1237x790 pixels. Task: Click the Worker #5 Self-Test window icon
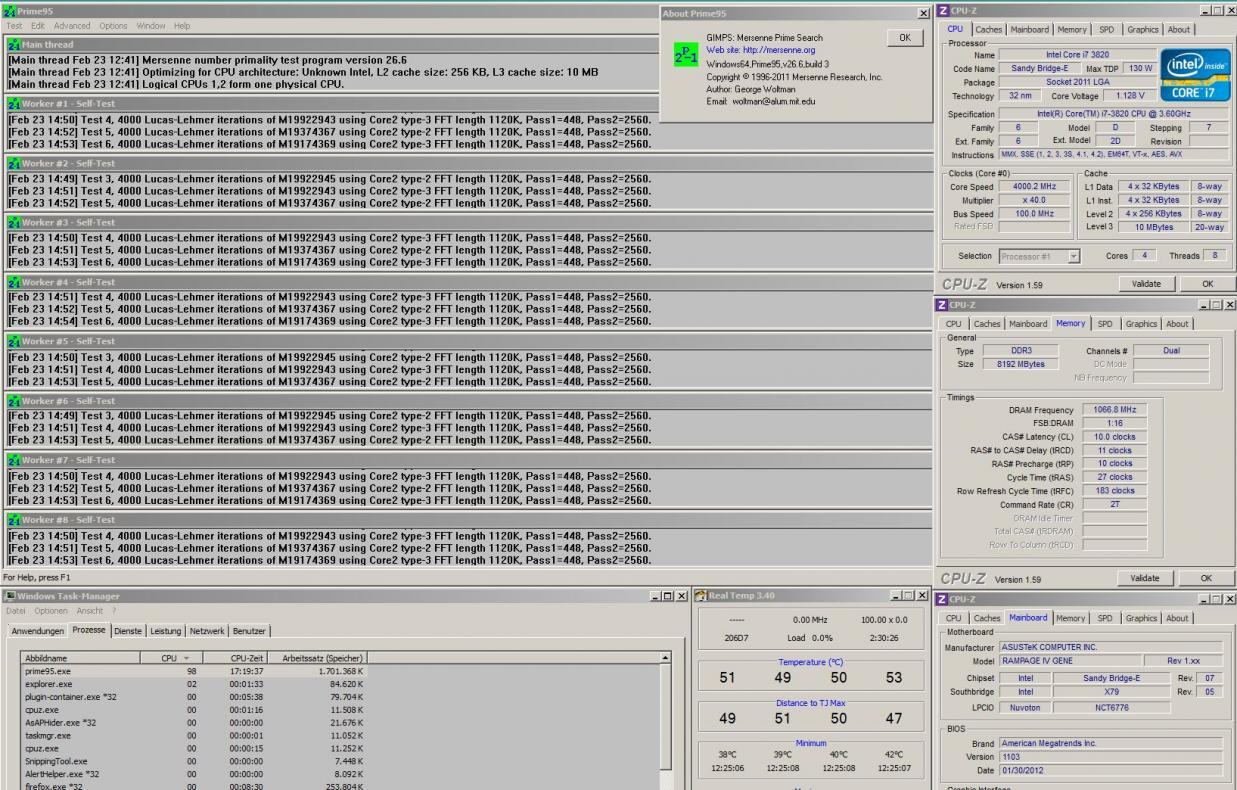coord(13,341)
